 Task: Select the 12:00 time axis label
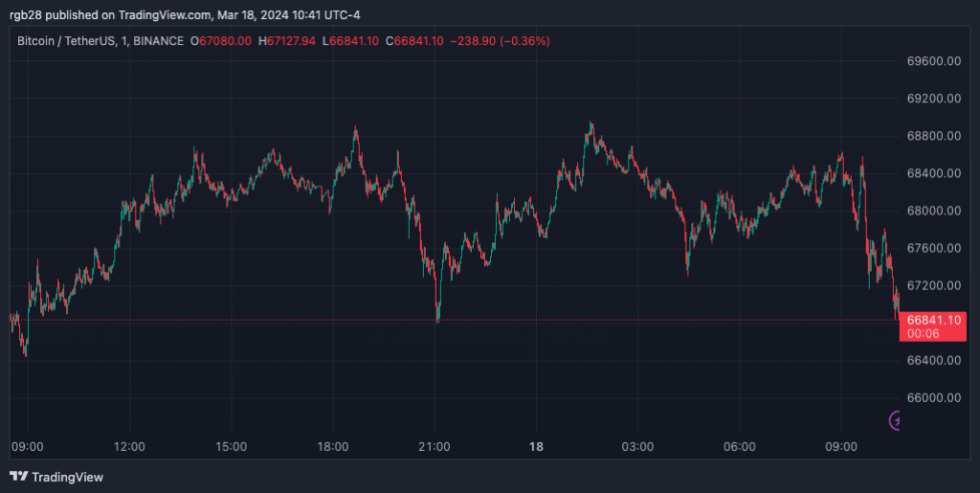[x=129, y=446]
